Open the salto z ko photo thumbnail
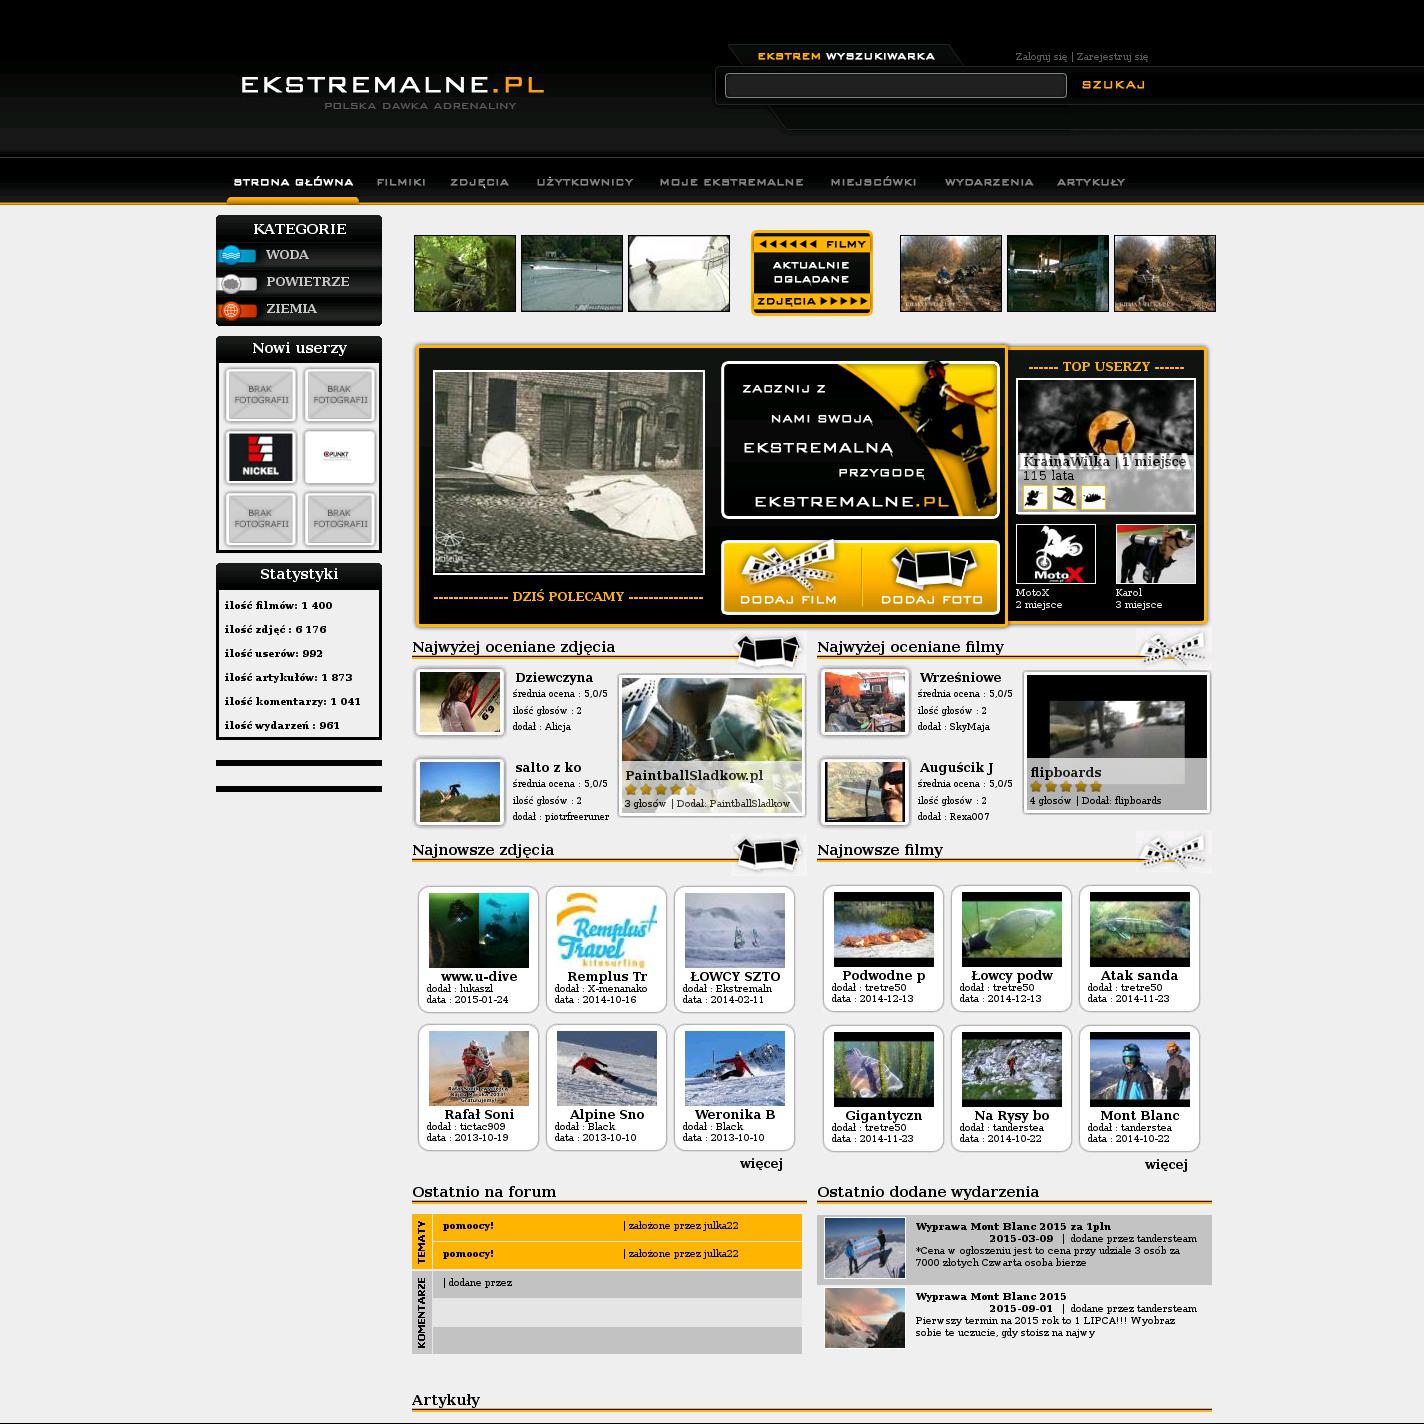The image size is (1424, 1424). [460, 792]
